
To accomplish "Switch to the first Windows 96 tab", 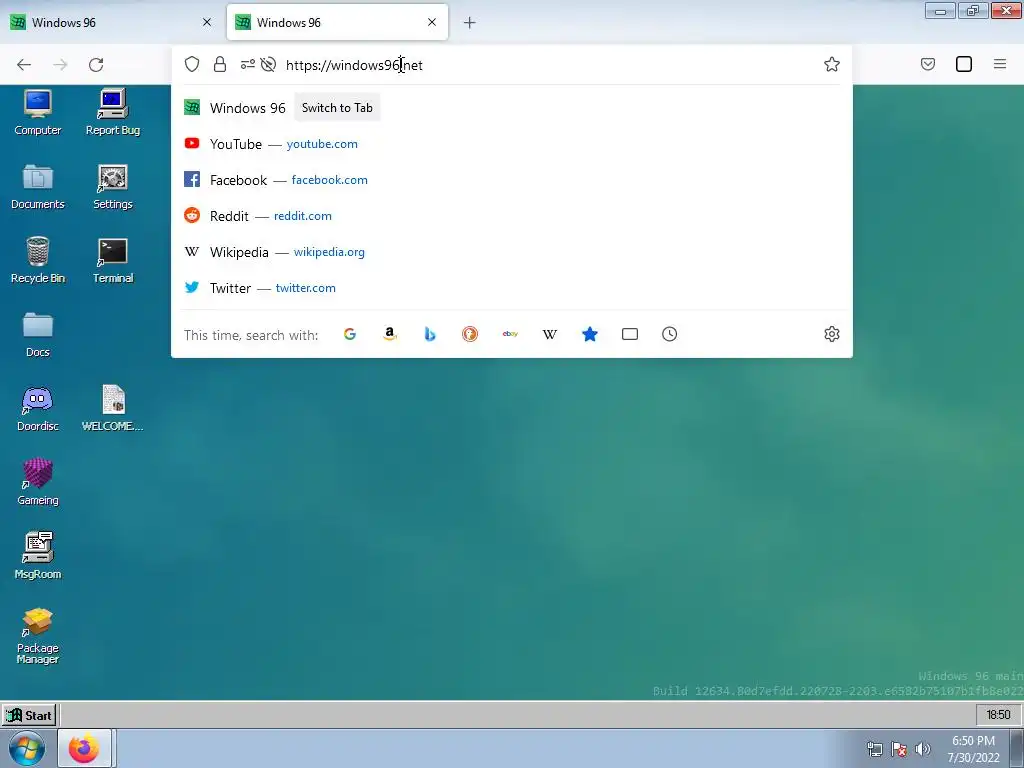I will point(111,22).
